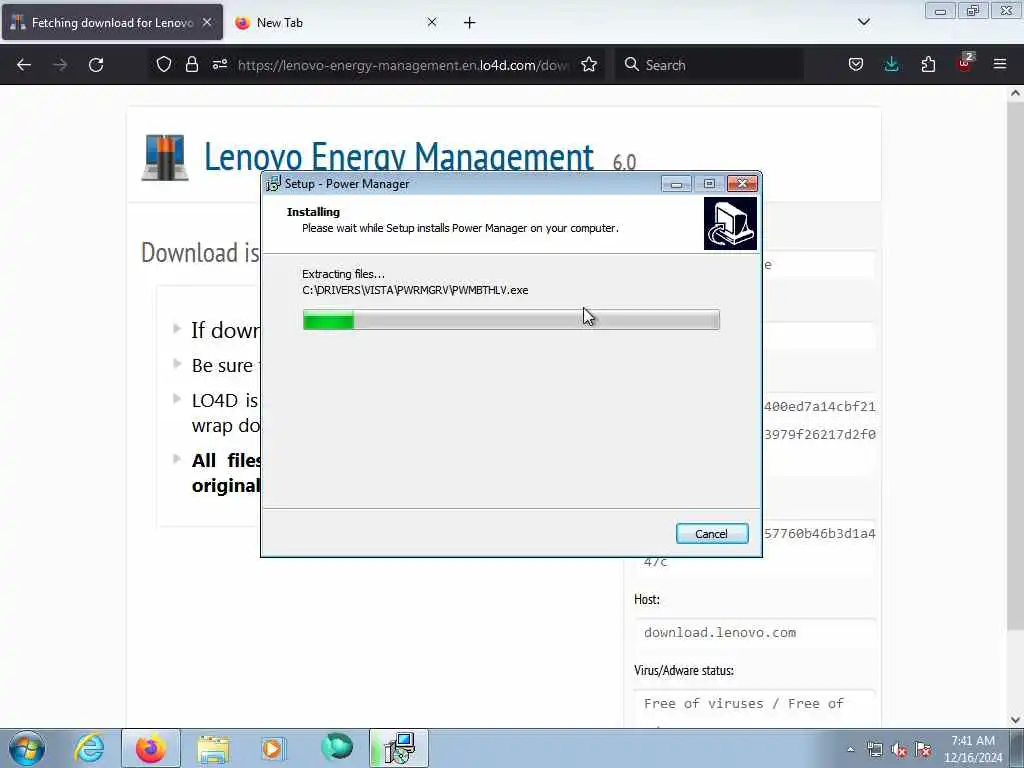Click the Firefox forward arrow

pyautogui.click(x=60, y=65)
